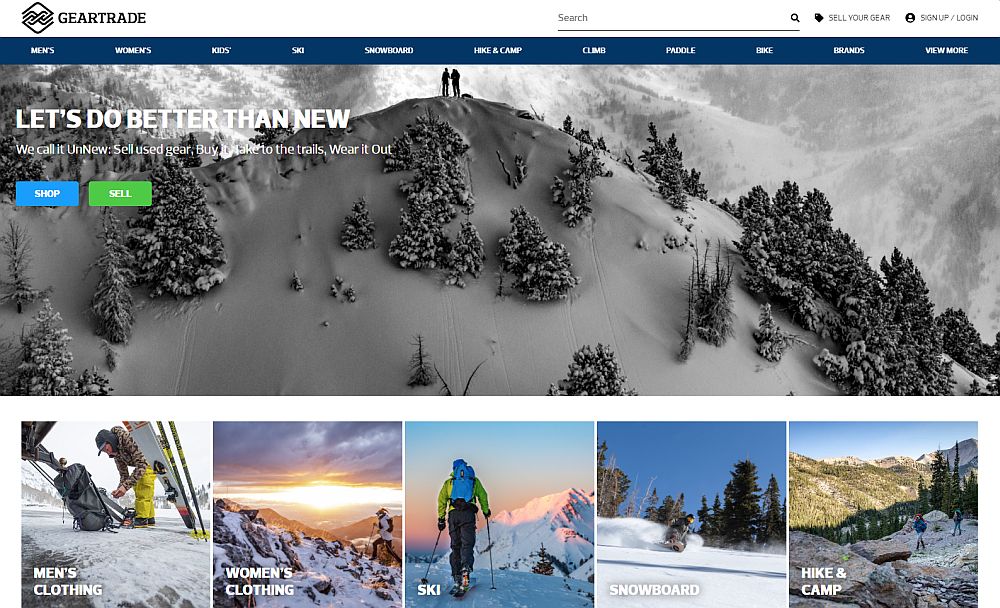Open the Women's Clothing category tile
Viewport: 1000px width, 608px height.
click(307, 514)
